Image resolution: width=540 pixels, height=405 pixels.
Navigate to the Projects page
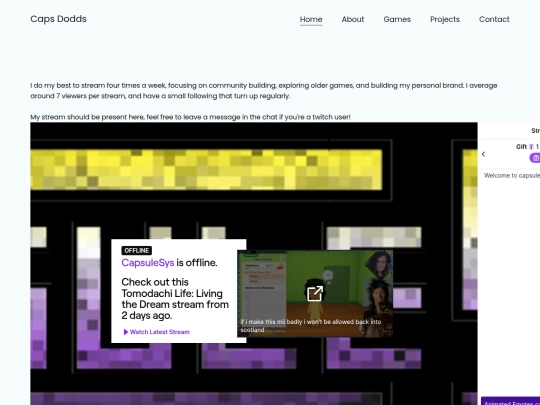click(x=445, y=19)
